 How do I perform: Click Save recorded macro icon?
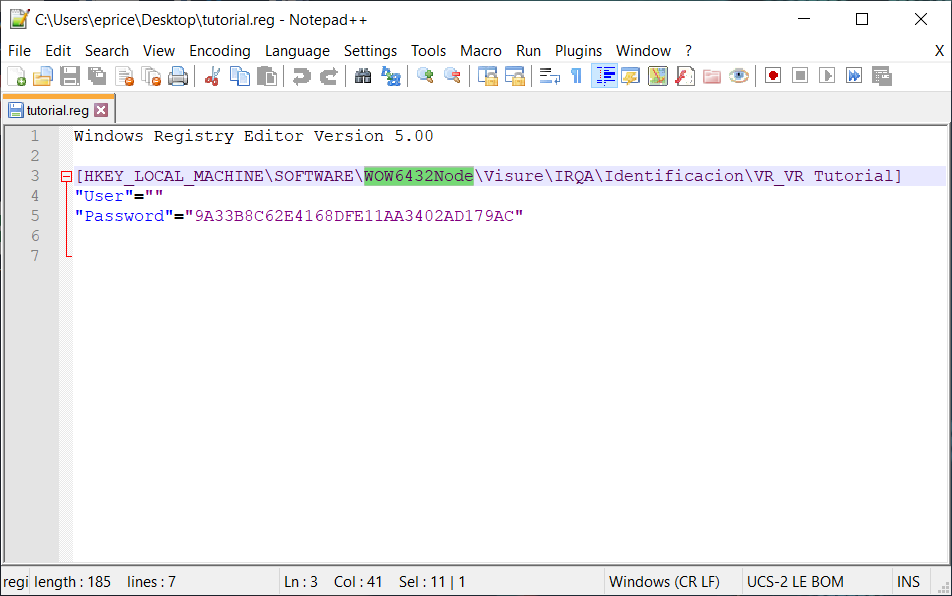coord(882,76)
